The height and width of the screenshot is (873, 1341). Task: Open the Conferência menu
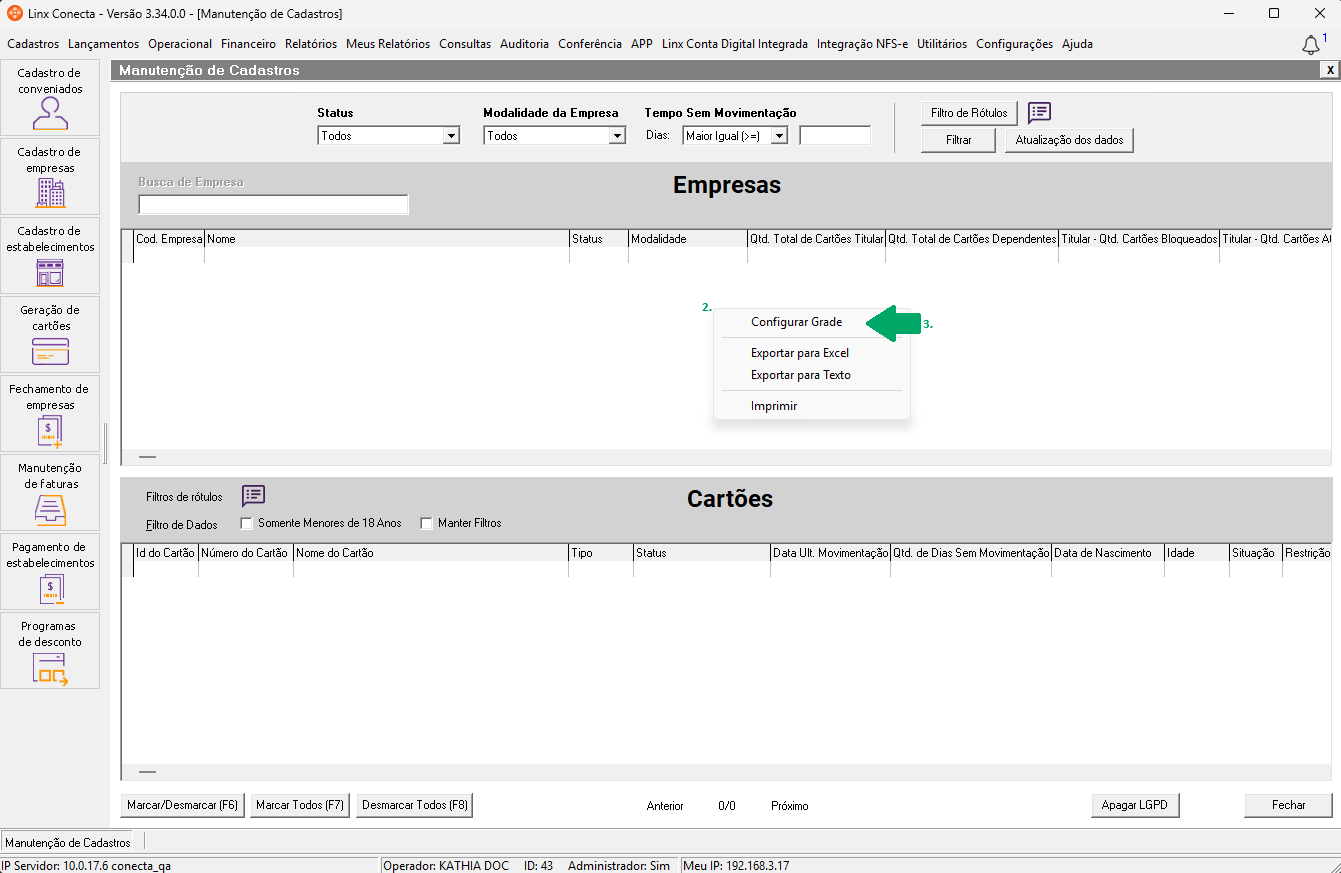(x=590, y=44)
